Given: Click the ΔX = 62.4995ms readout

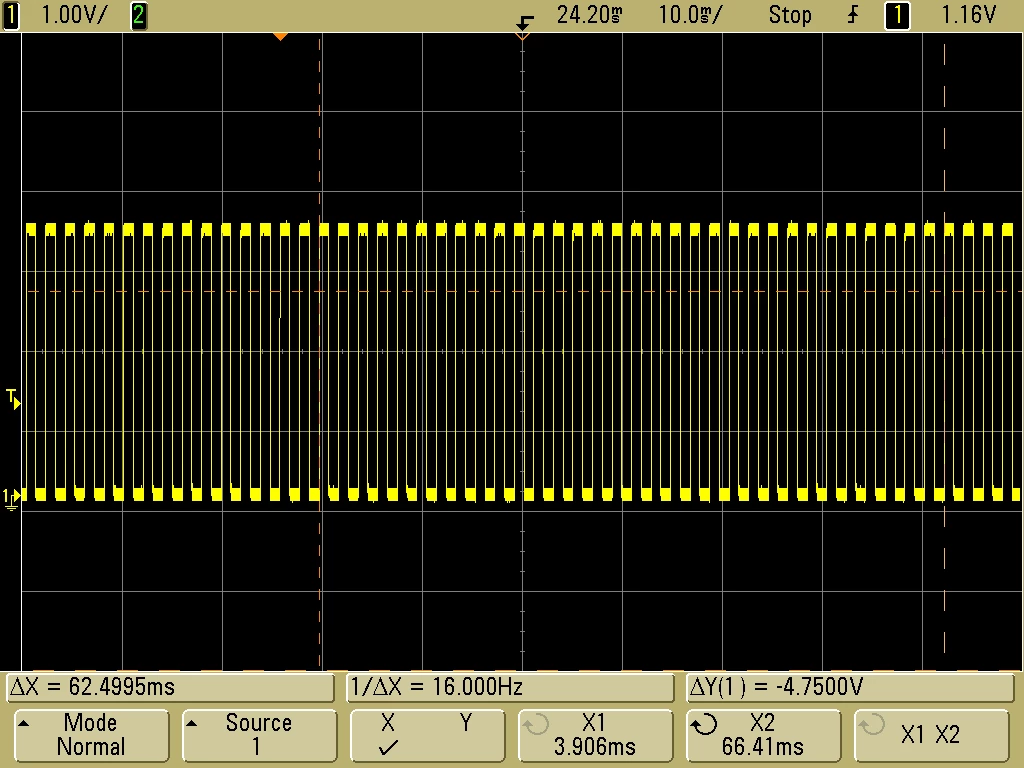Looking at the screenshot, I should point(170,687).
